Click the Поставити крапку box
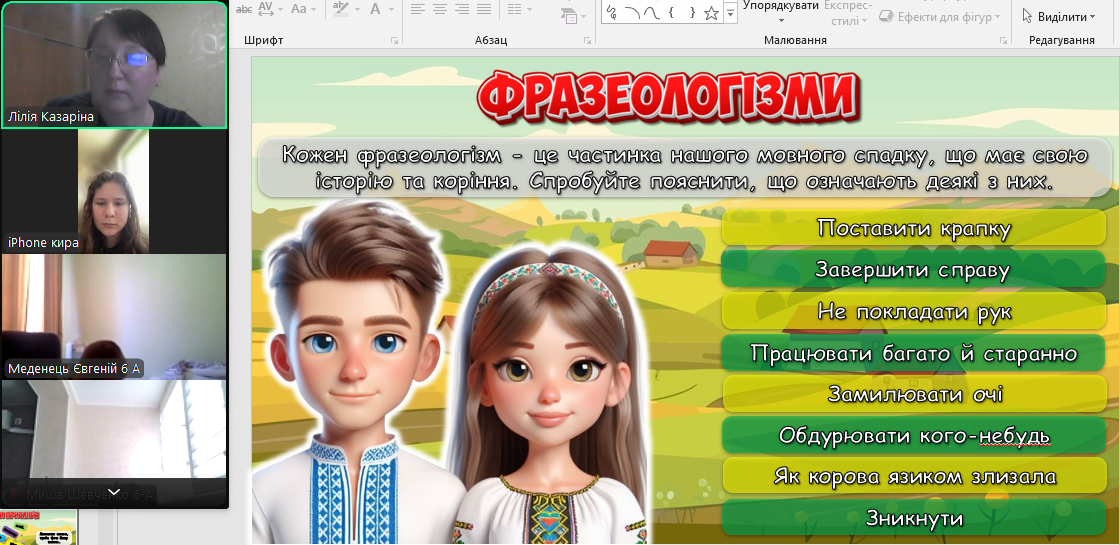Image resolution: width=1120 pixels, height=545 pixels. coord(914,229)
